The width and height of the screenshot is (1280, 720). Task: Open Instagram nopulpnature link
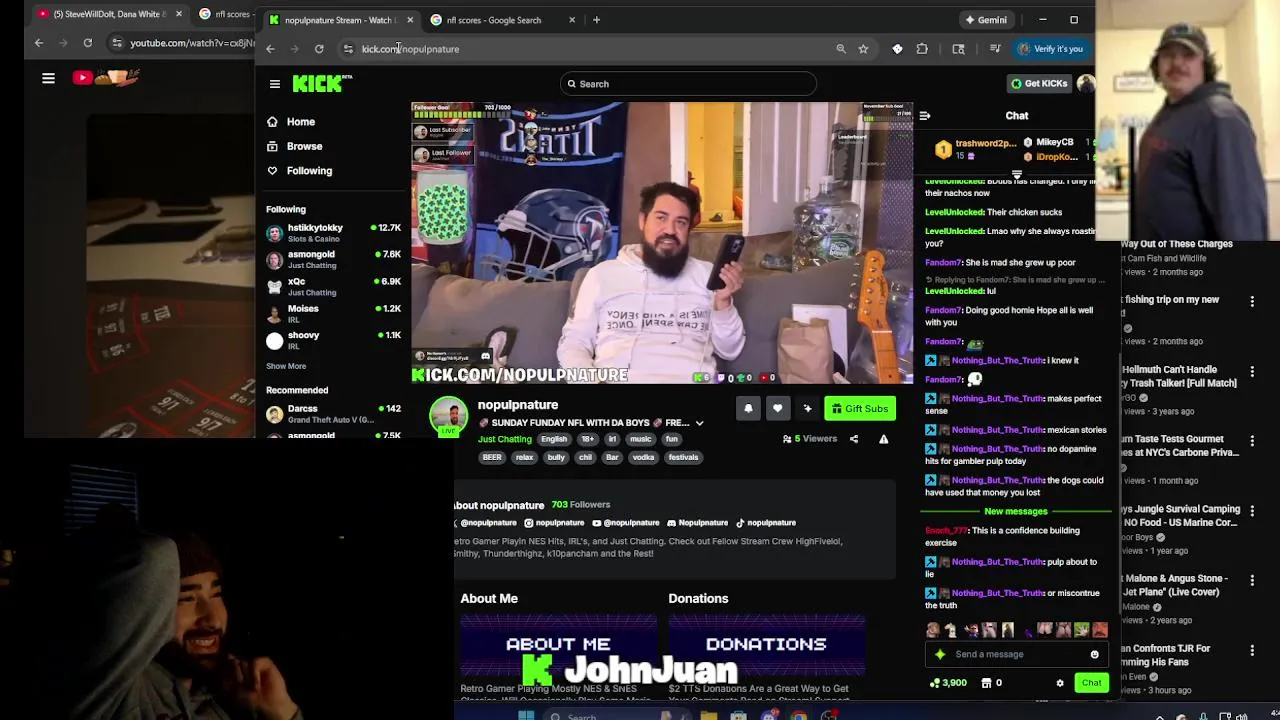[x=554, y=523]
